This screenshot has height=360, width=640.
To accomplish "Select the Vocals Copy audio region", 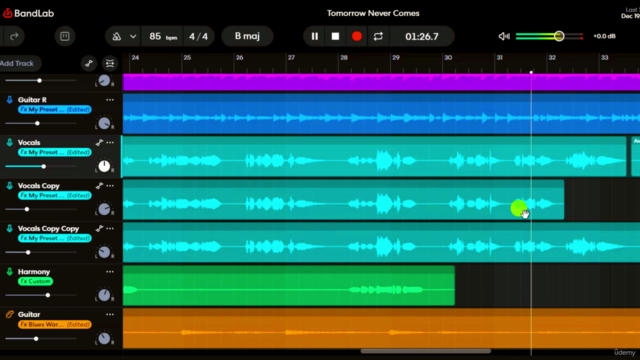I will pyautogui.click(x=343, y=200).
